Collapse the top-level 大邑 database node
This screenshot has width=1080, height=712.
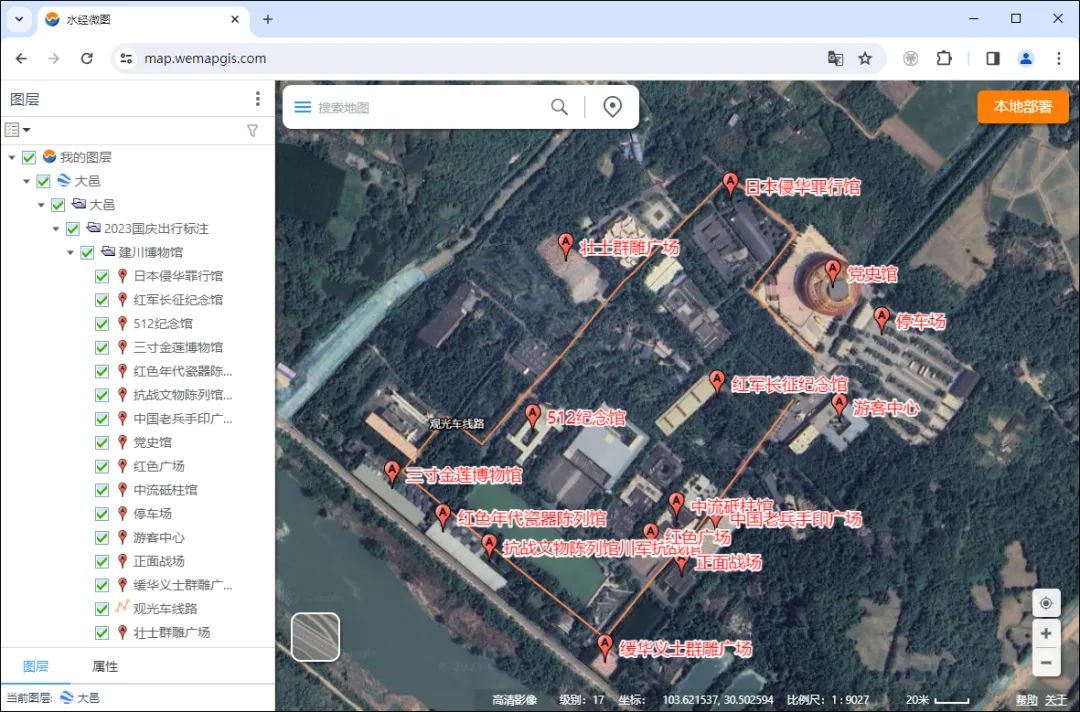pyautogui.click(x=26, y=181)
